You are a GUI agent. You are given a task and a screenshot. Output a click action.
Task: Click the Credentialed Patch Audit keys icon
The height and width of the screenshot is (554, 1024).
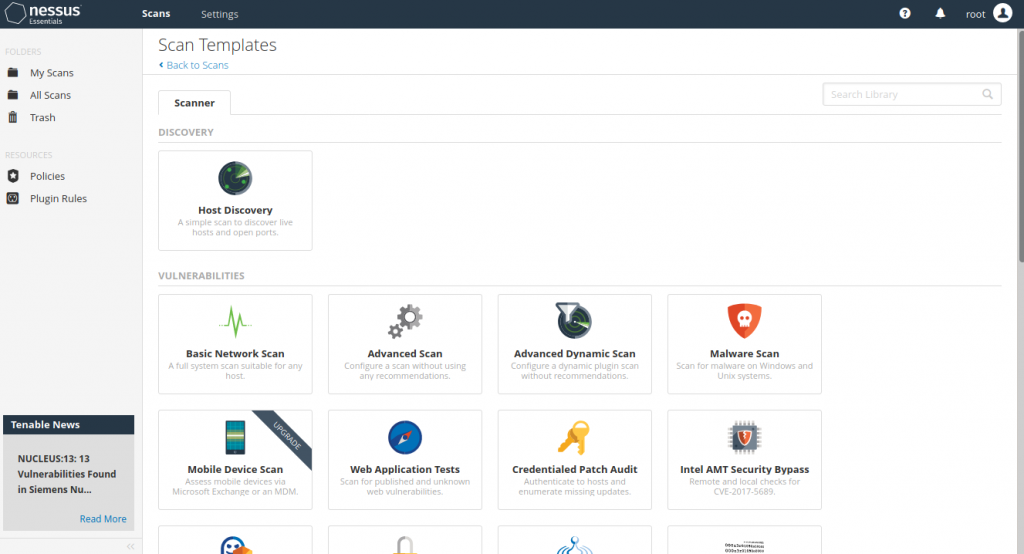pos(574,437)
